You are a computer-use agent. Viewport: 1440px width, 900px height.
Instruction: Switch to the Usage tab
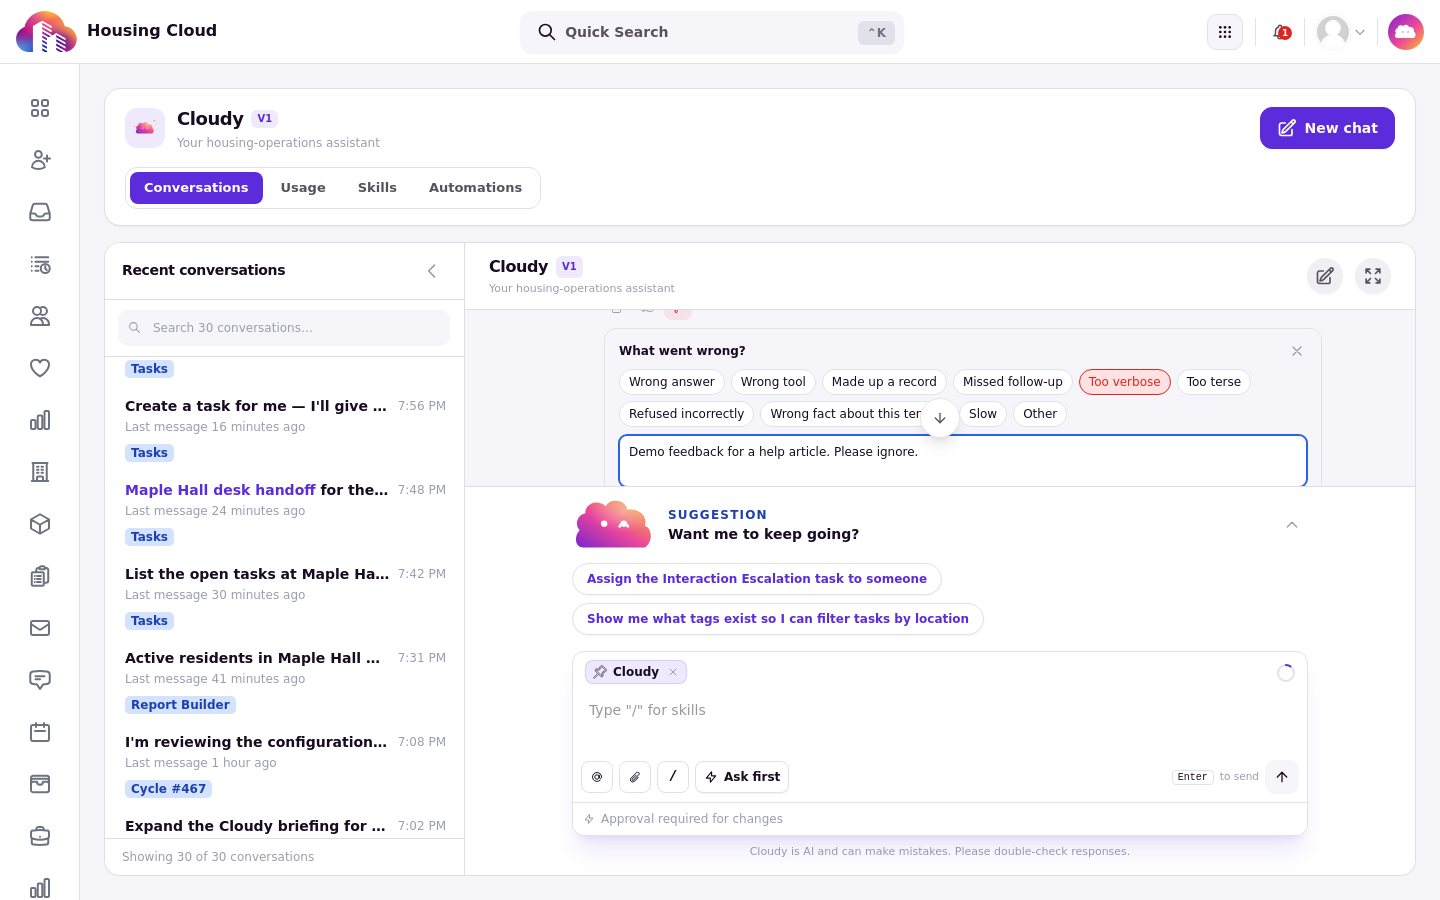(303, 188)
